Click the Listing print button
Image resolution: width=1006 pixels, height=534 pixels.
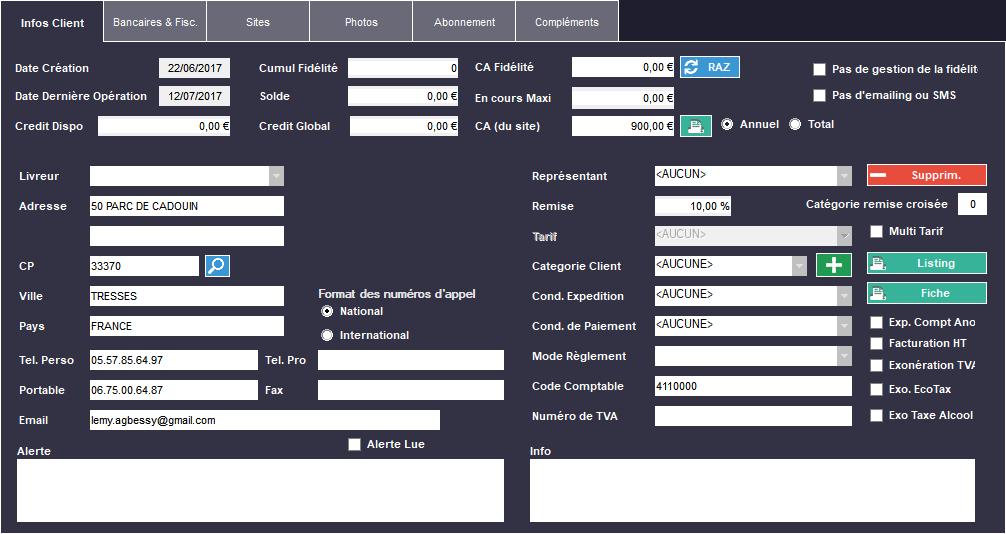coord(926,263)
